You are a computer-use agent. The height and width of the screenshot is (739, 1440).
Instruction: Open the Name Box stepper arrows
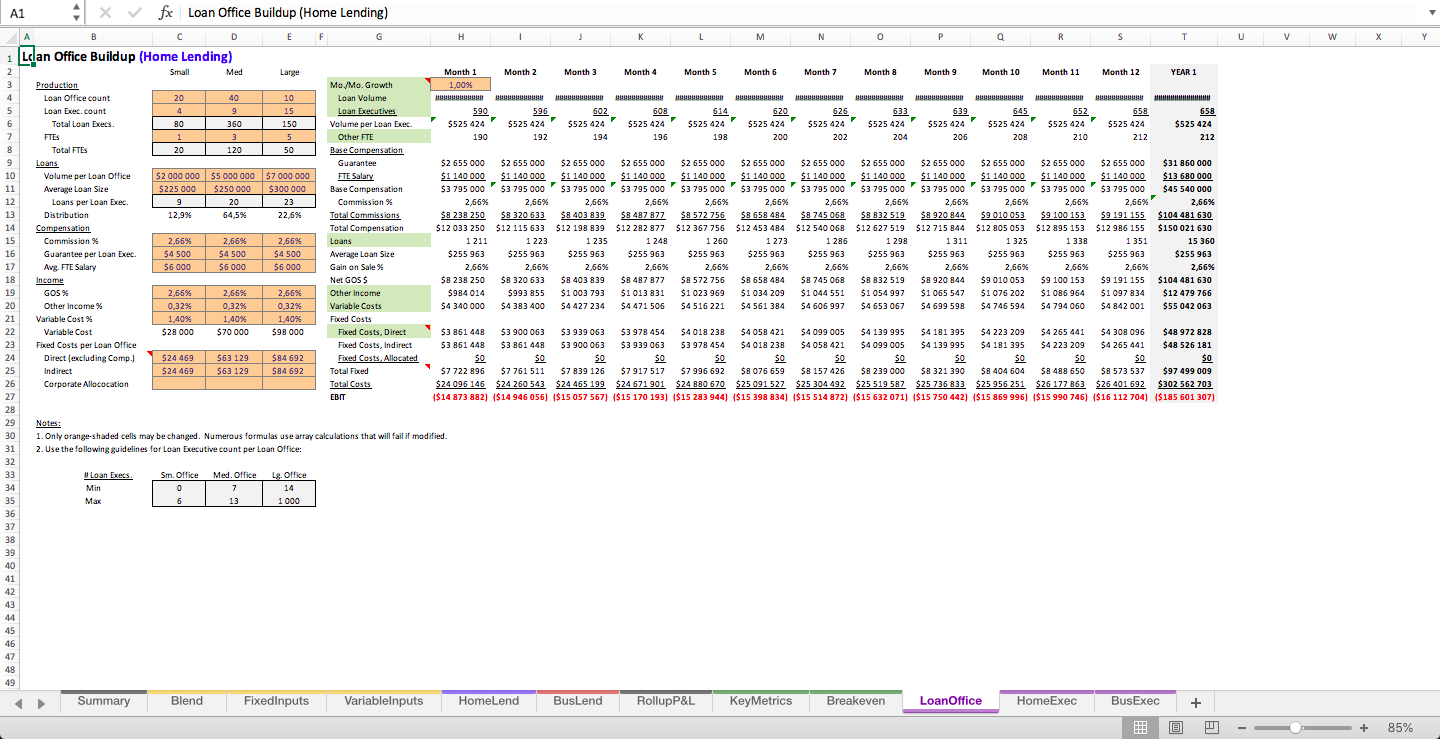77,13
